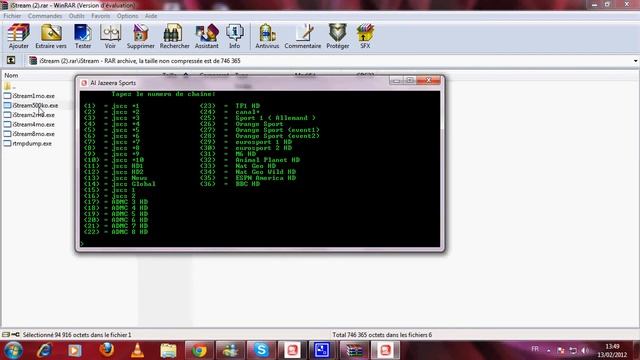Viewport: 640px width, 360px height.
Task: Click the clock showing 13:49
Action: click(612, 346)
